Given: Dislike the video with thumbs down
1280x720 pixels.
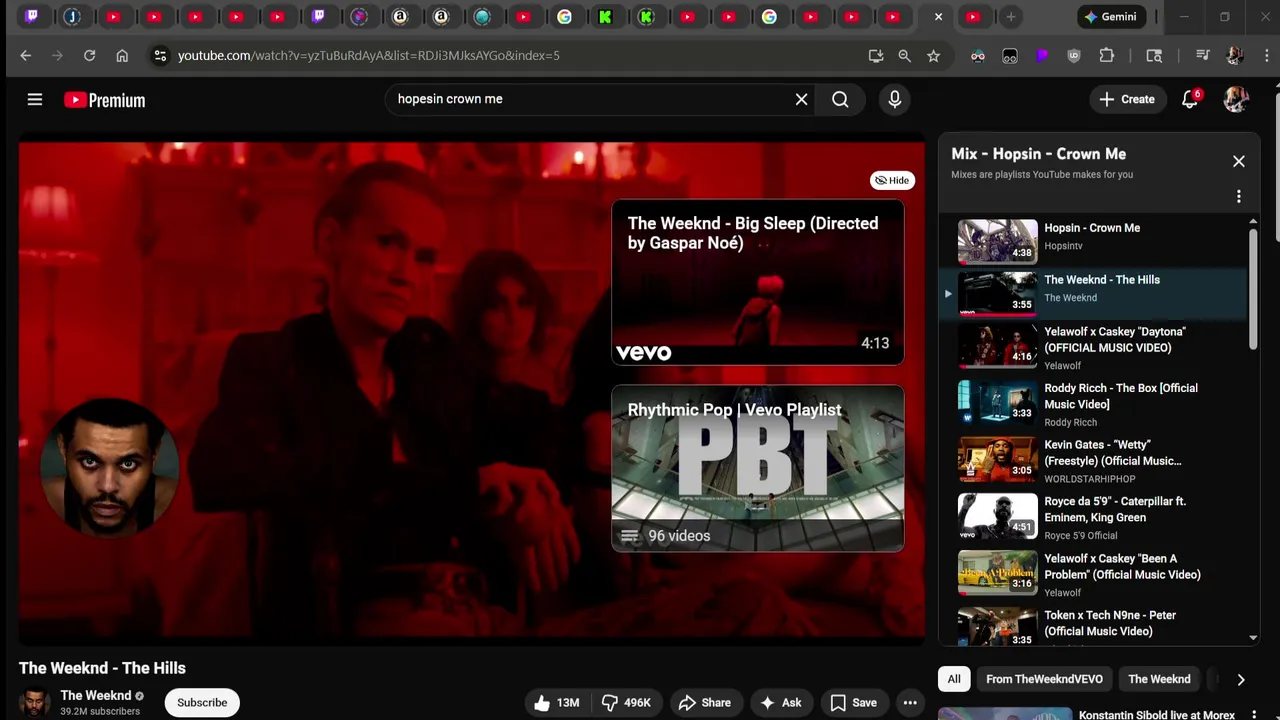Looking at the screenshot, I should pos(627,703).
